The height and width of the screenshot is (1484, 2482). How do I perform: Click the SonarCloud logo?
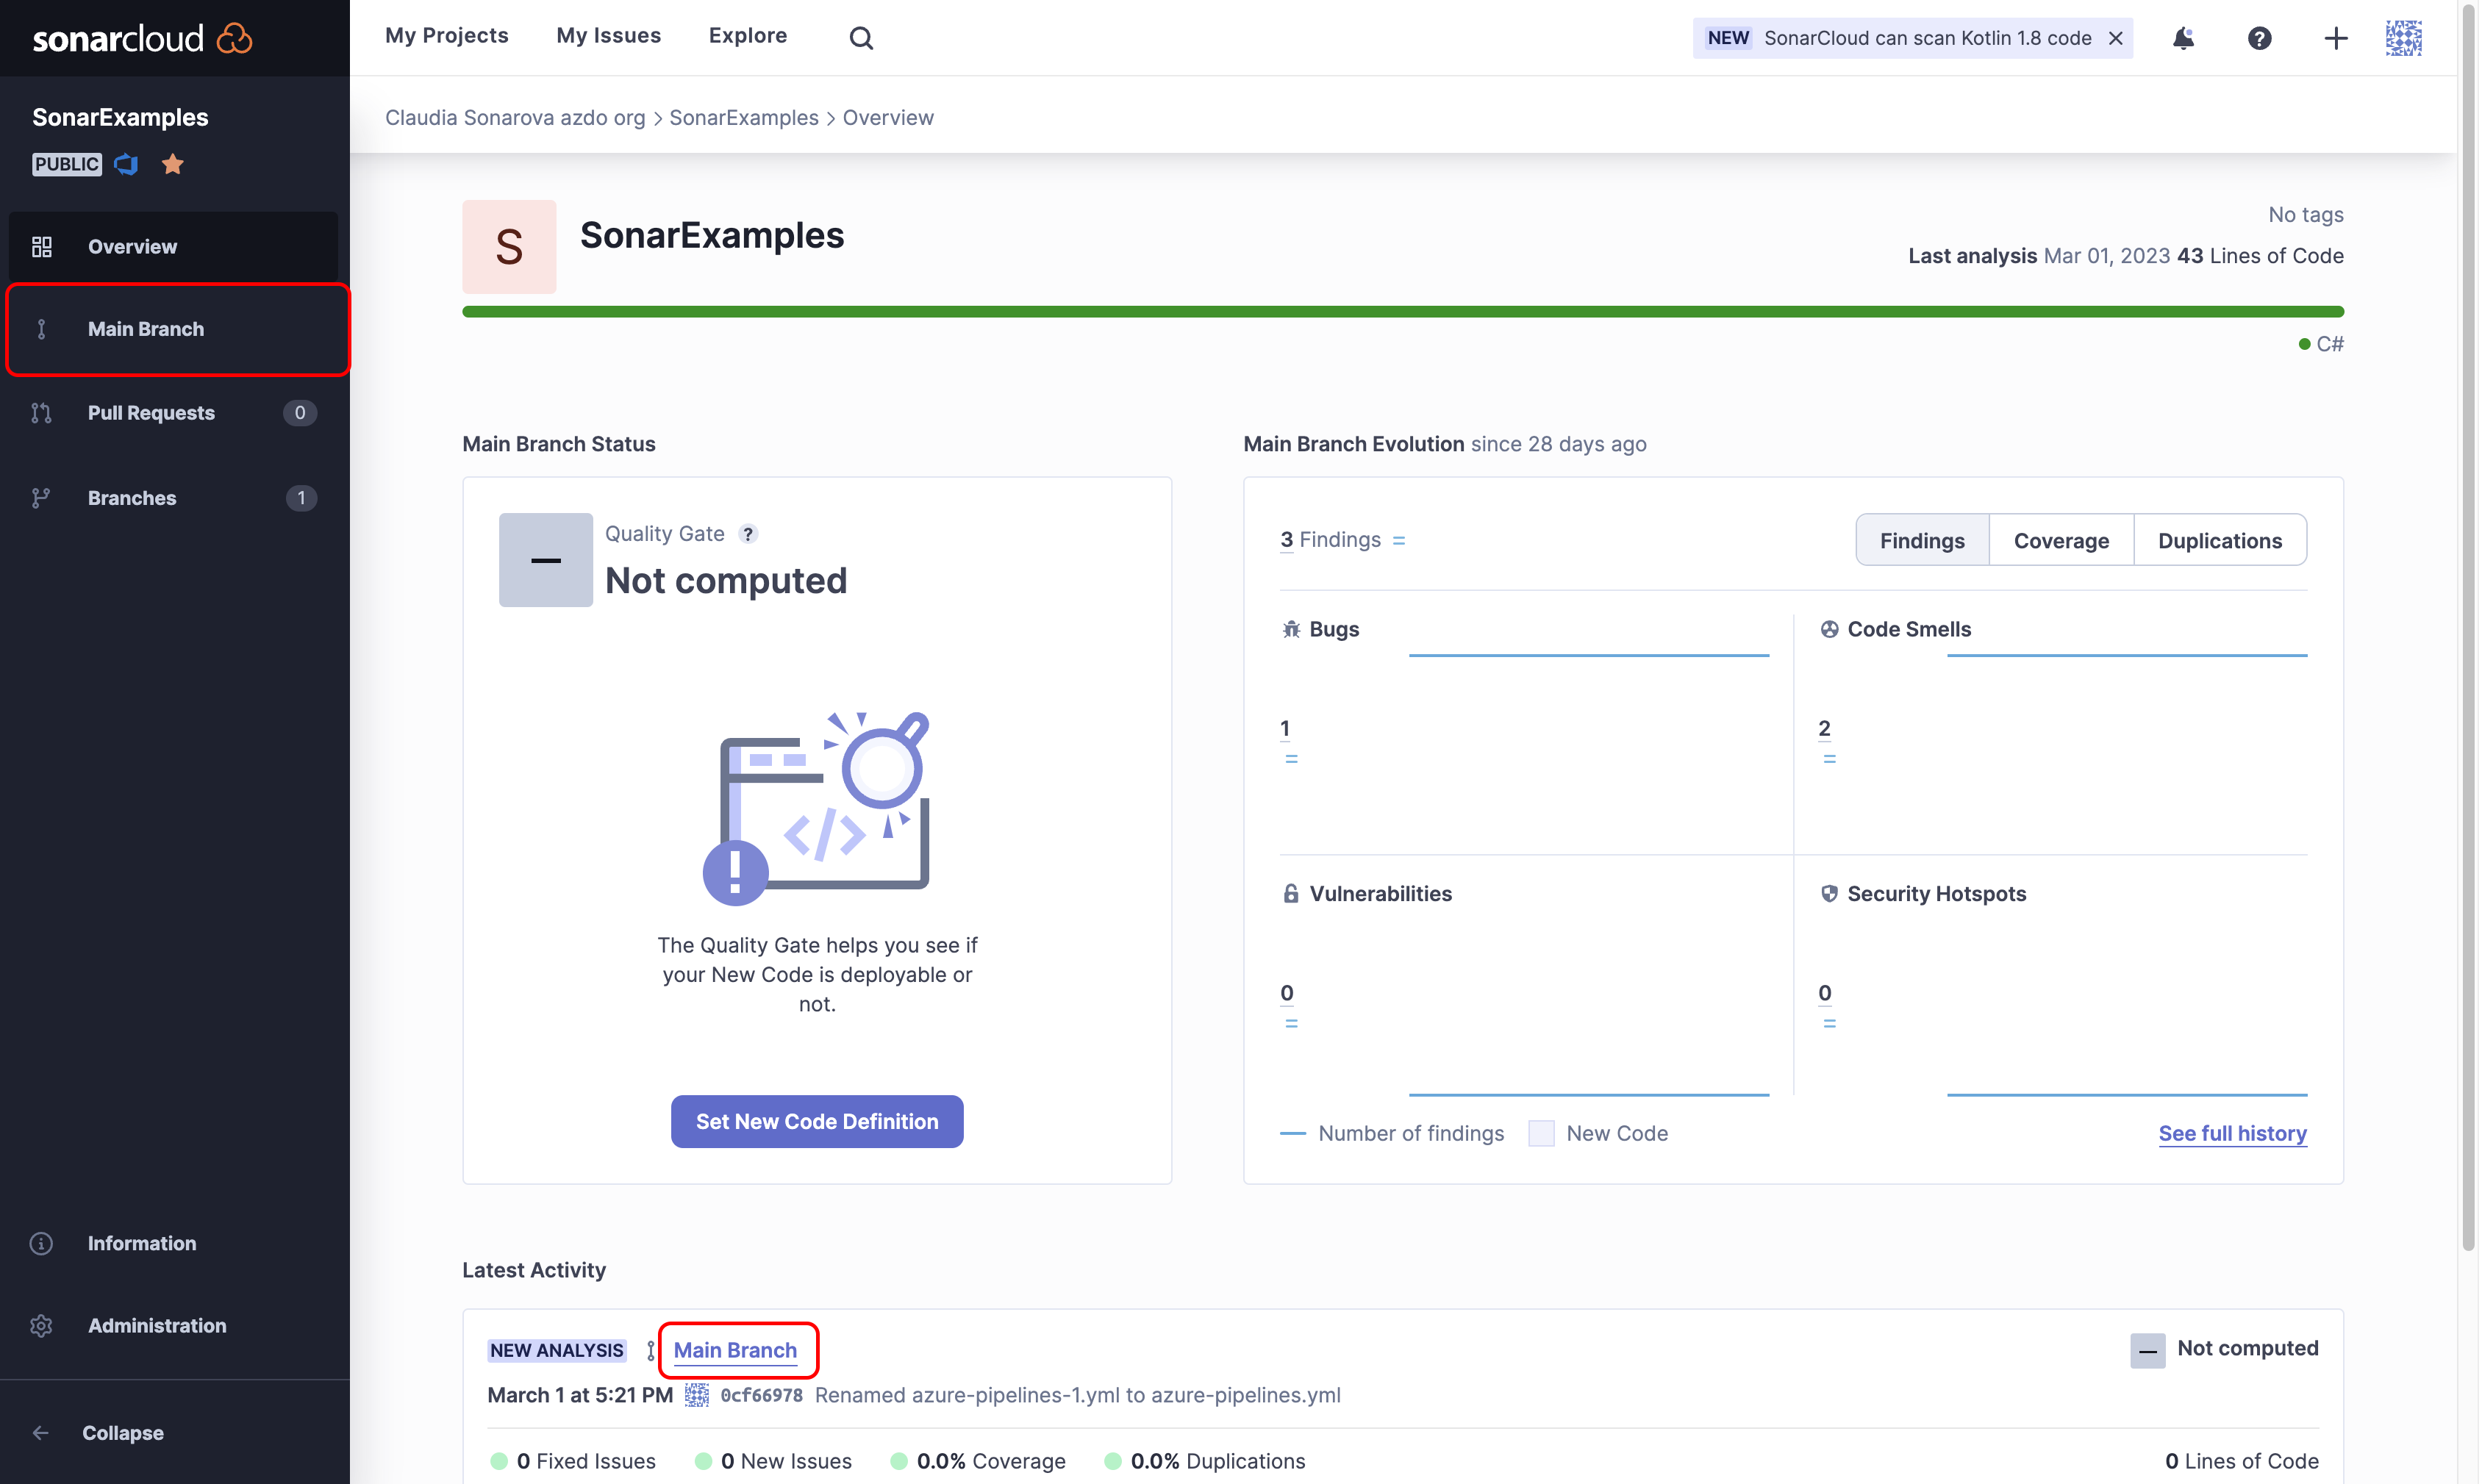[x=142, y=38]
